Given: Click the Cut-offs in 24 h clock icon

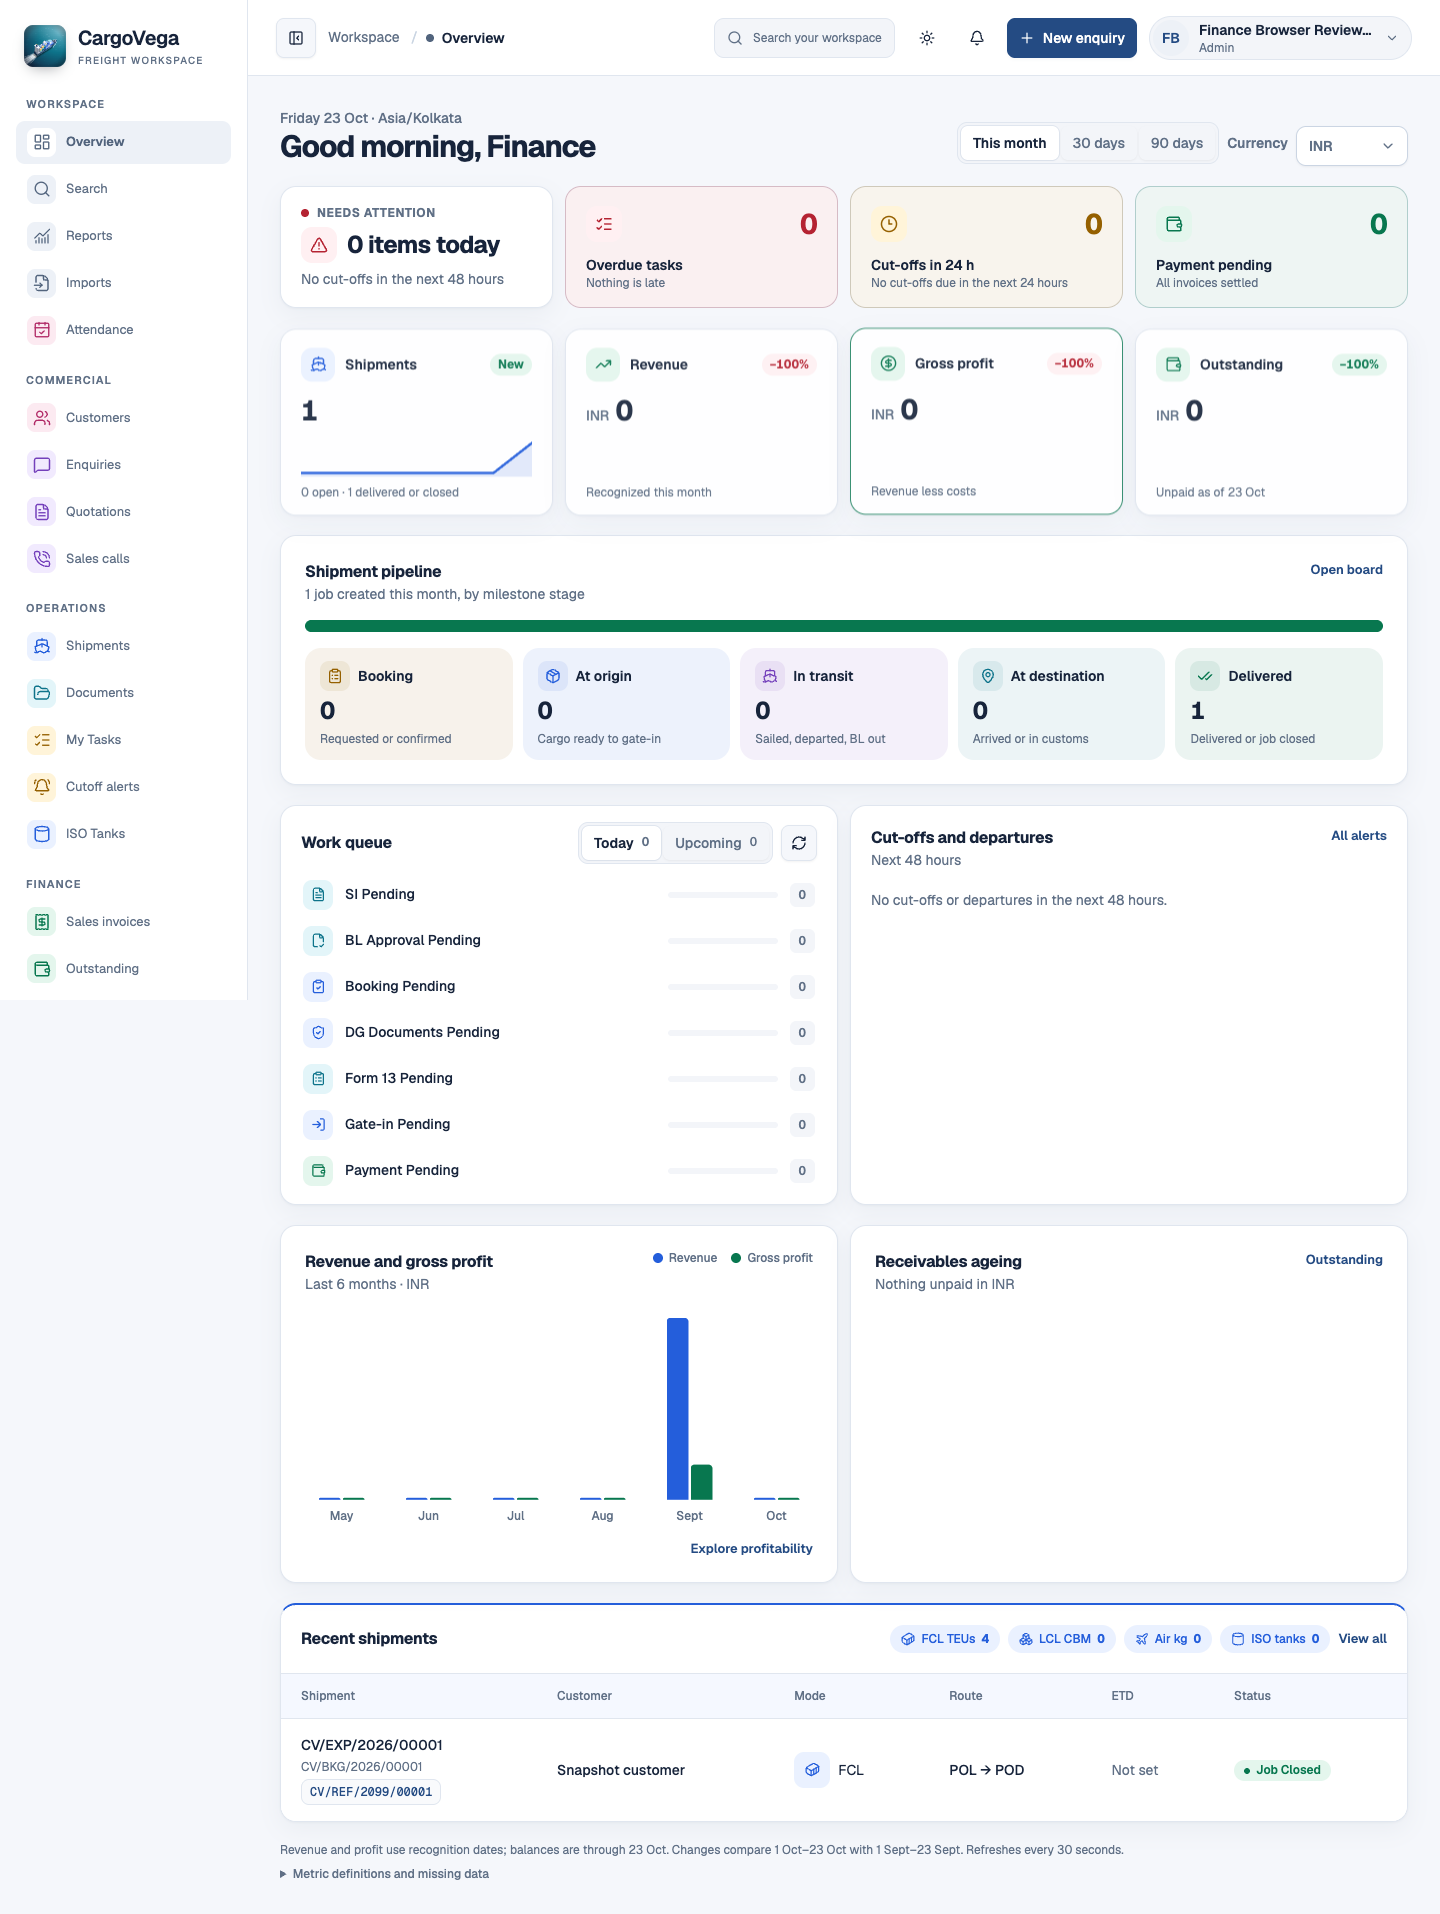Looking at the screenshot, I should (889, 224).
